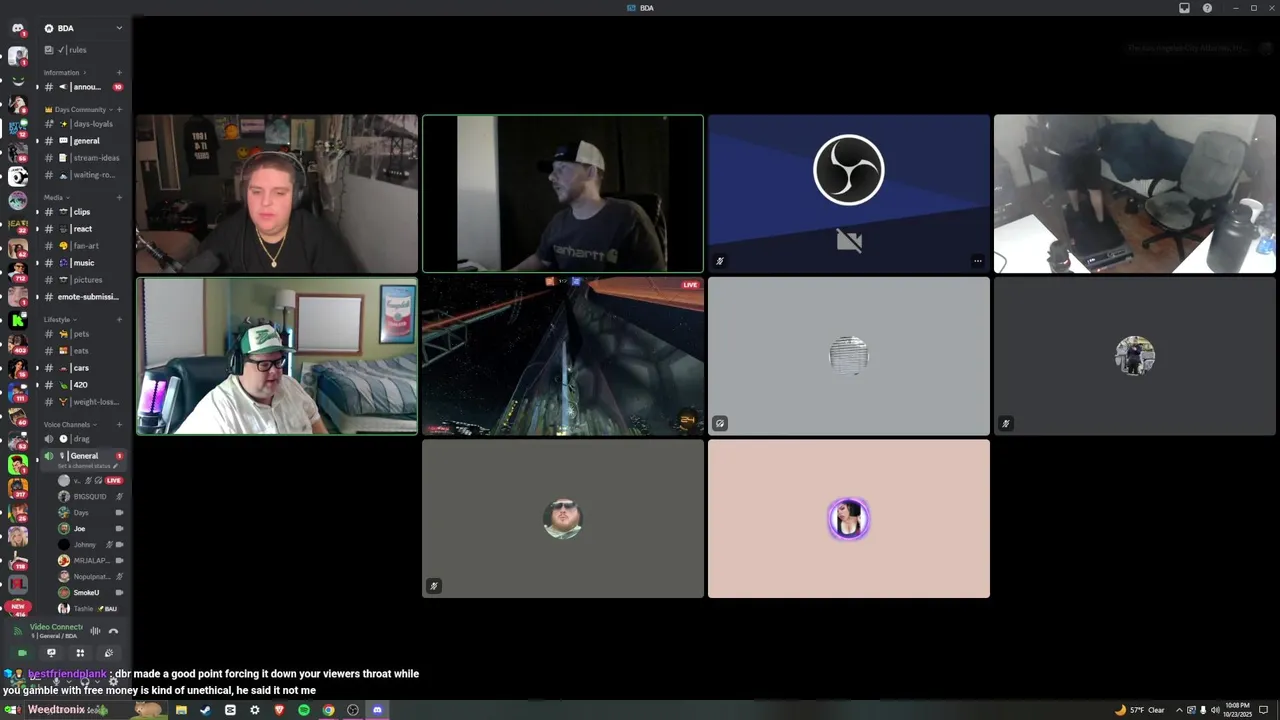Screen dimensions: 1280x720
Task: Focus the OBS logo video tile
Action: (x=849, y=194)
